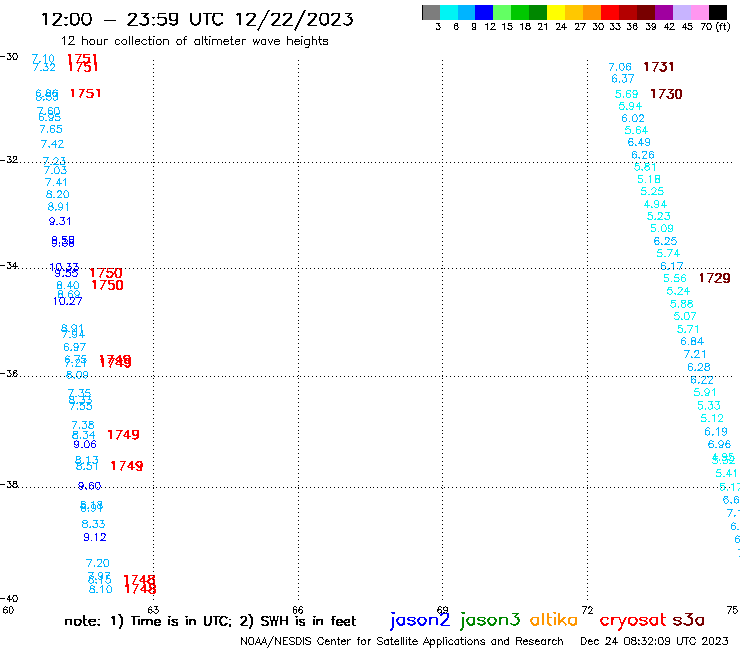Select the 1749 time label beside 8.34
Viewport: 740px width, 650px height.
click(x=123, y=435)
